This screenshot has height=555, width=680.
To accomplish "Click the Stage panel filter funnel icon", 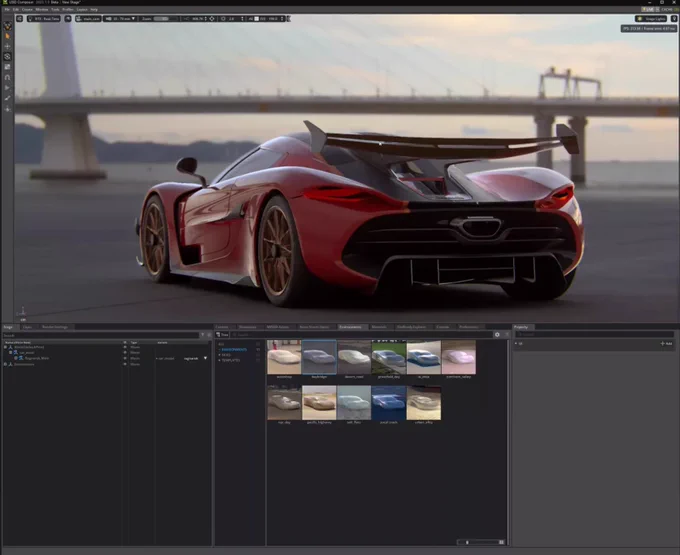I will (203, 335).
